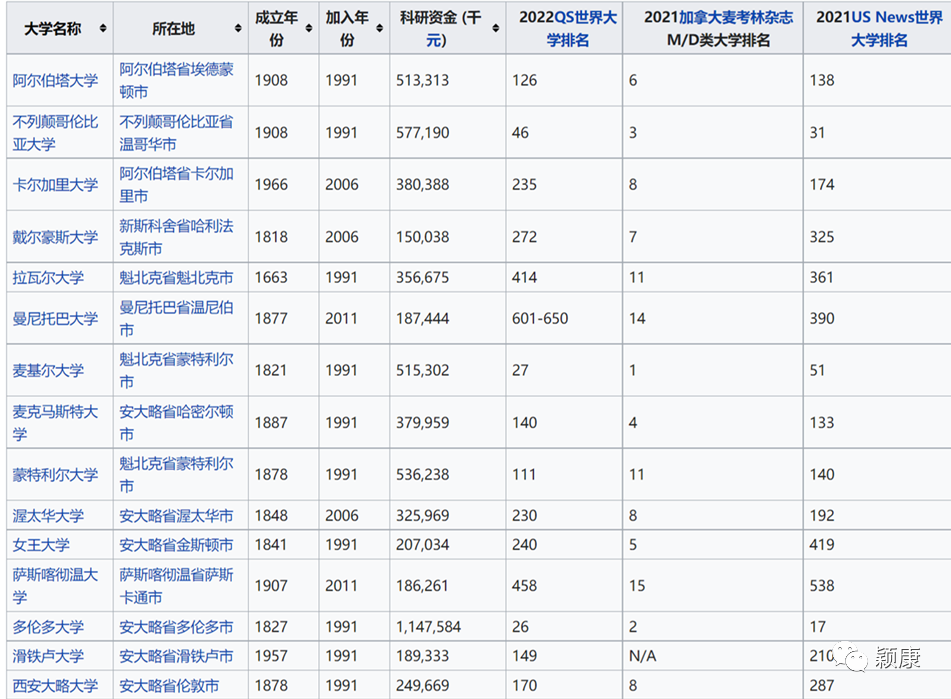Open the 阿尔伯塔大学 university link

click(55, 80)
